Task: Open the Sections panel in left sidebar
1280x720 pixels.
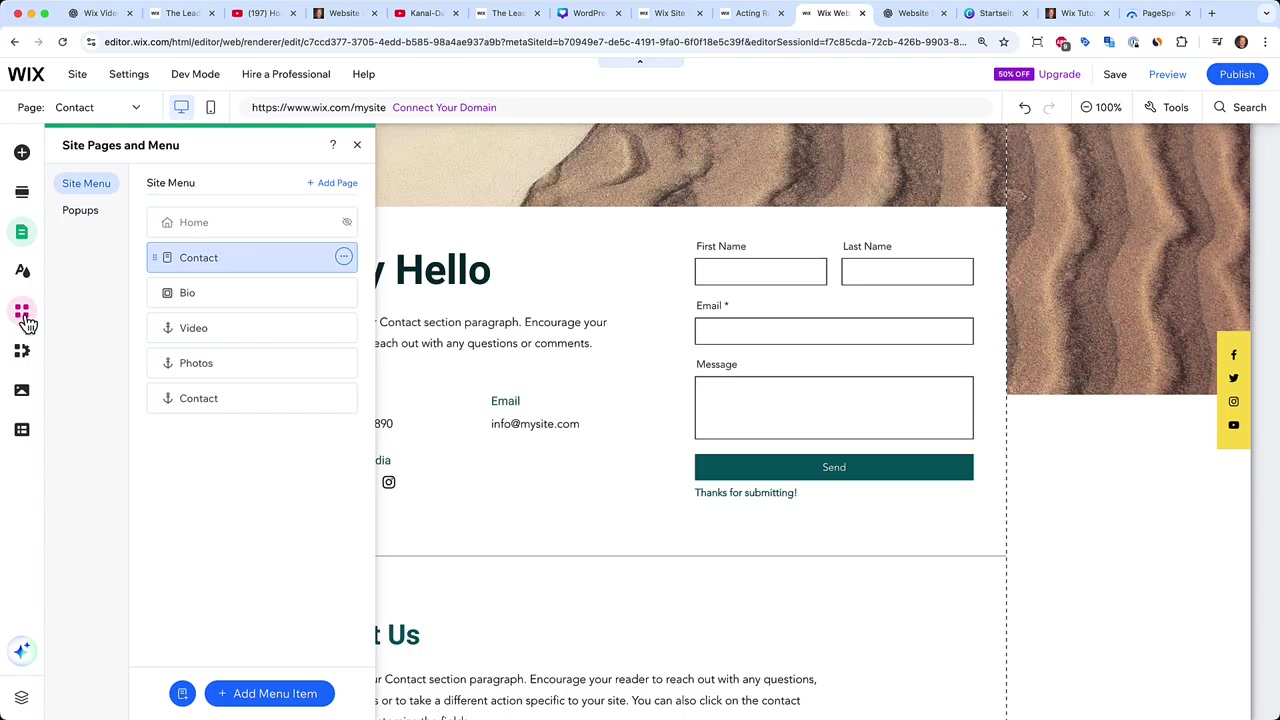Action: tap(22, 192)
